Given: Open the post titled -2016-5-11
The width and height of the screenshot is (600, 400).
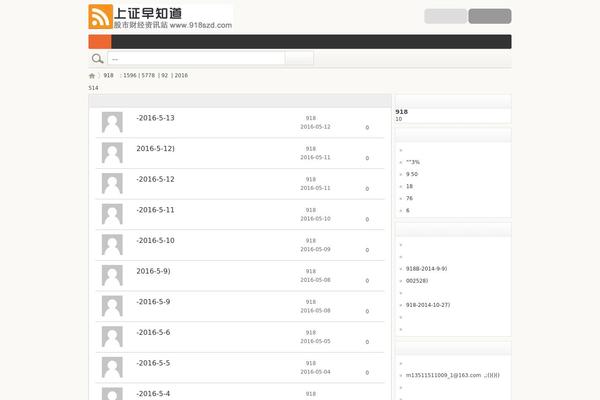Looking at the screenshot, I should click(155, 210).
